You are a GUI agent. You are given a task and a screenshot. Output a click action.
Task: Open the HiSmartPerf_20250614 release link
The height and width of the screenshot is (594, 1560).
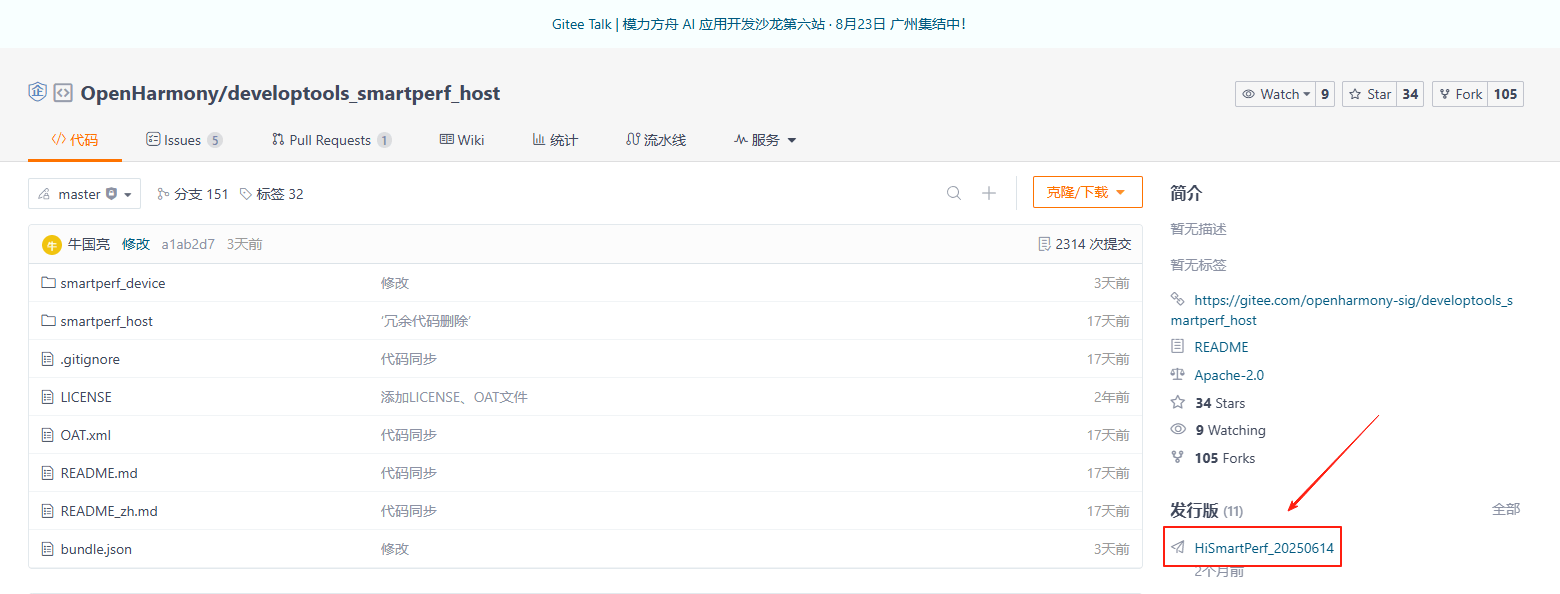pyautogui.click(x=1264, y=548)
